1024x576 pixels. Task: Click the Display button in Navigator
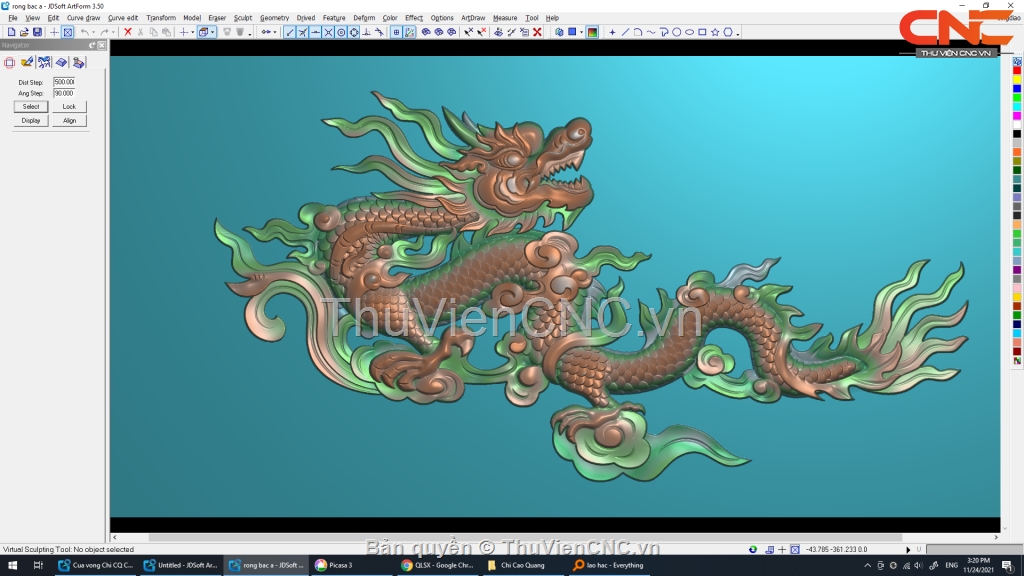(31, 121)
